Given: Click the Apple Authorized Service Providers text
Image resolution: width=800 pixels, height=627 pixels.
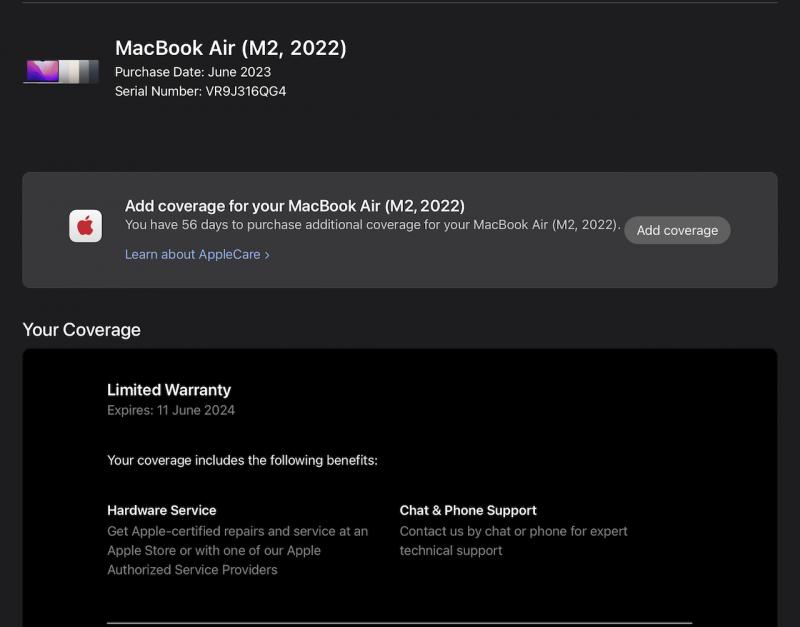Looking at the screenshot, I should 192,569.
